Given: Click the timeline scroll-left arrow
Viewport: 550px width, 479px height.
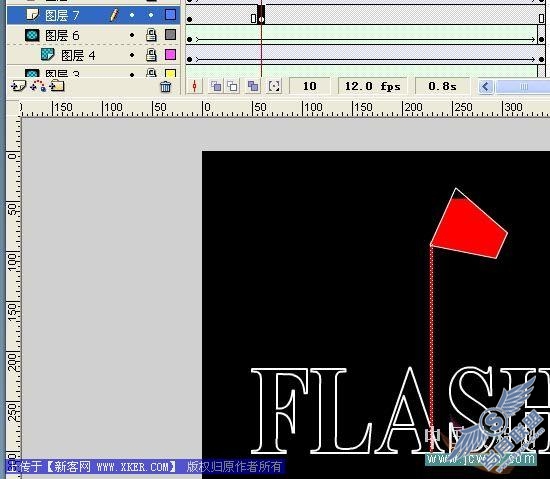Looking at the screenshot, I should click(x=486, y=86).
